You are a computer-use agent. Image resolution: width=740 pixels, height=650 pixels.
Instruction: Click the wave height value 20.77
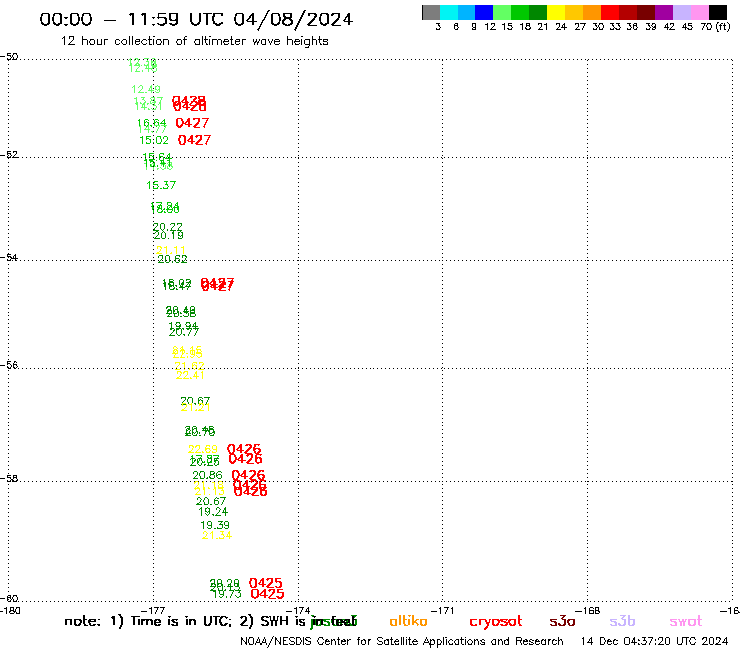click(184, 332)
